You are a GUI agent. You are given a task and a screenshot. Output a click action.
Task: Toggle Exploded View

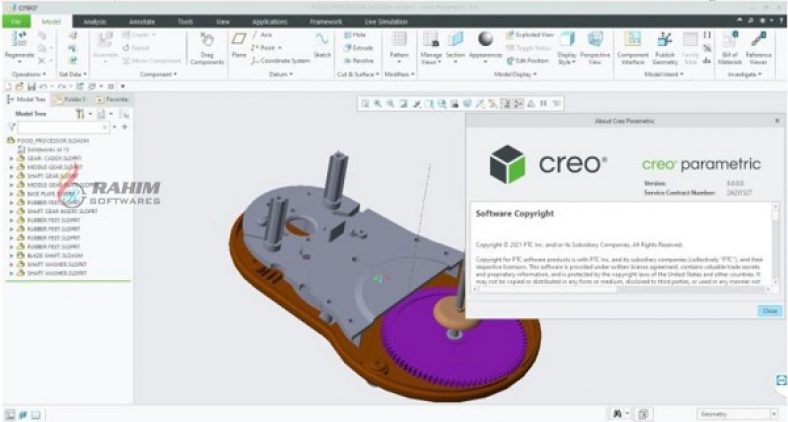point(529,35)
